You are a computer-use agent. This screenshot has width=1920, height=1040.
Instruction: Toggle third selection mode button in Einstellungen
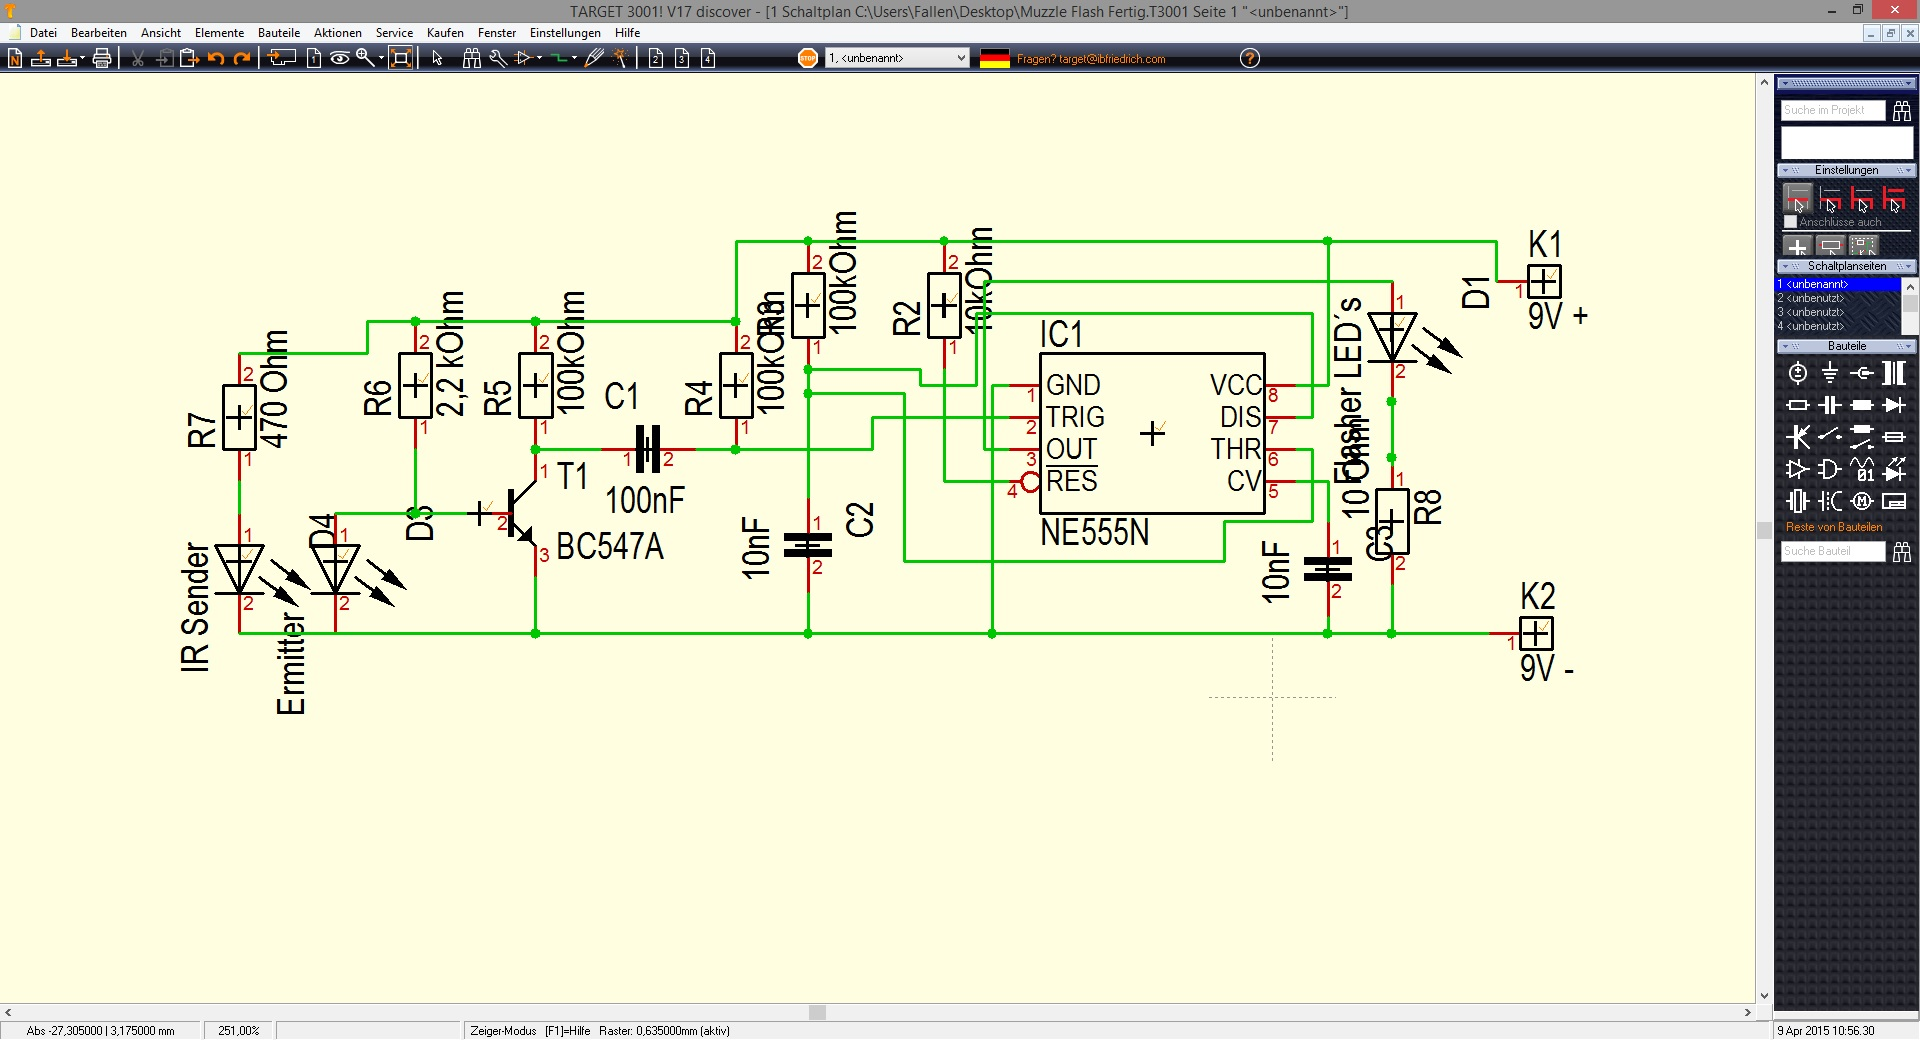click(x=1862, y=198)
